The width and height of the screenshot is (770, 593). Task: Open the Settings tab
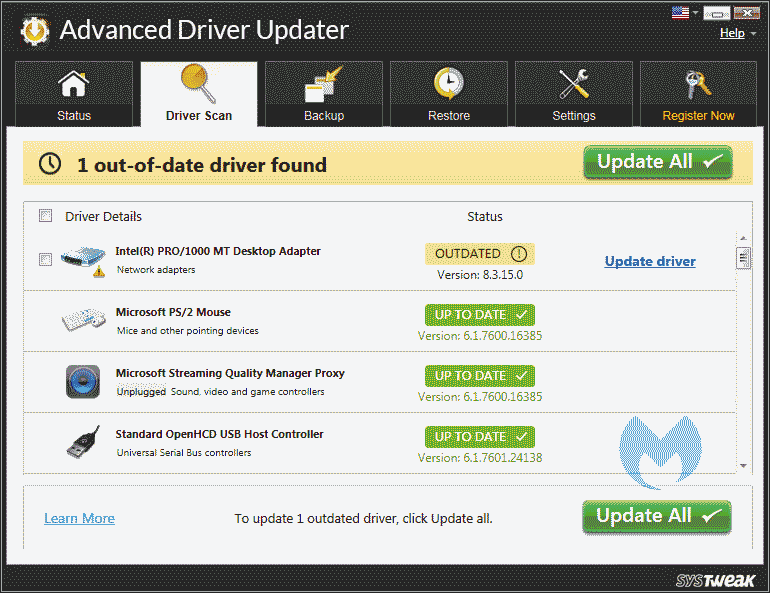tap(574, 94)
